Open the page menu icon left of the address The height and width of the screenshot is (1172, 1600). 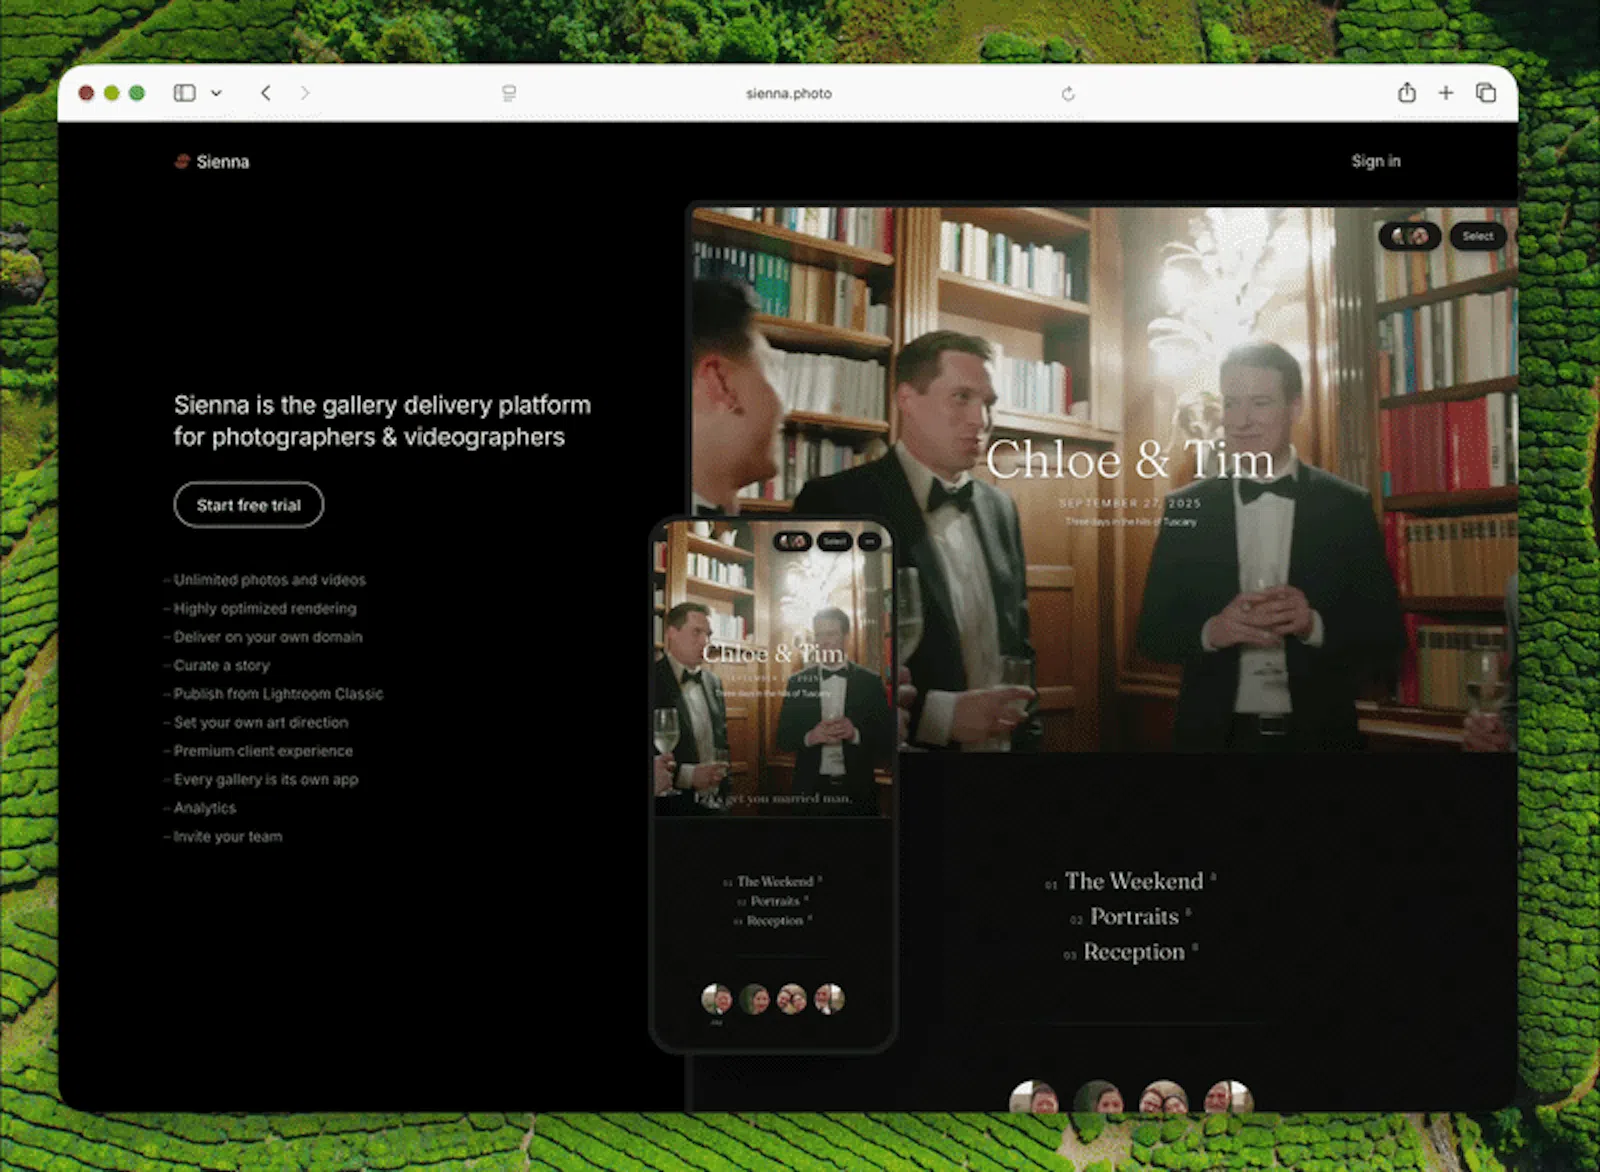pos(509,93)
